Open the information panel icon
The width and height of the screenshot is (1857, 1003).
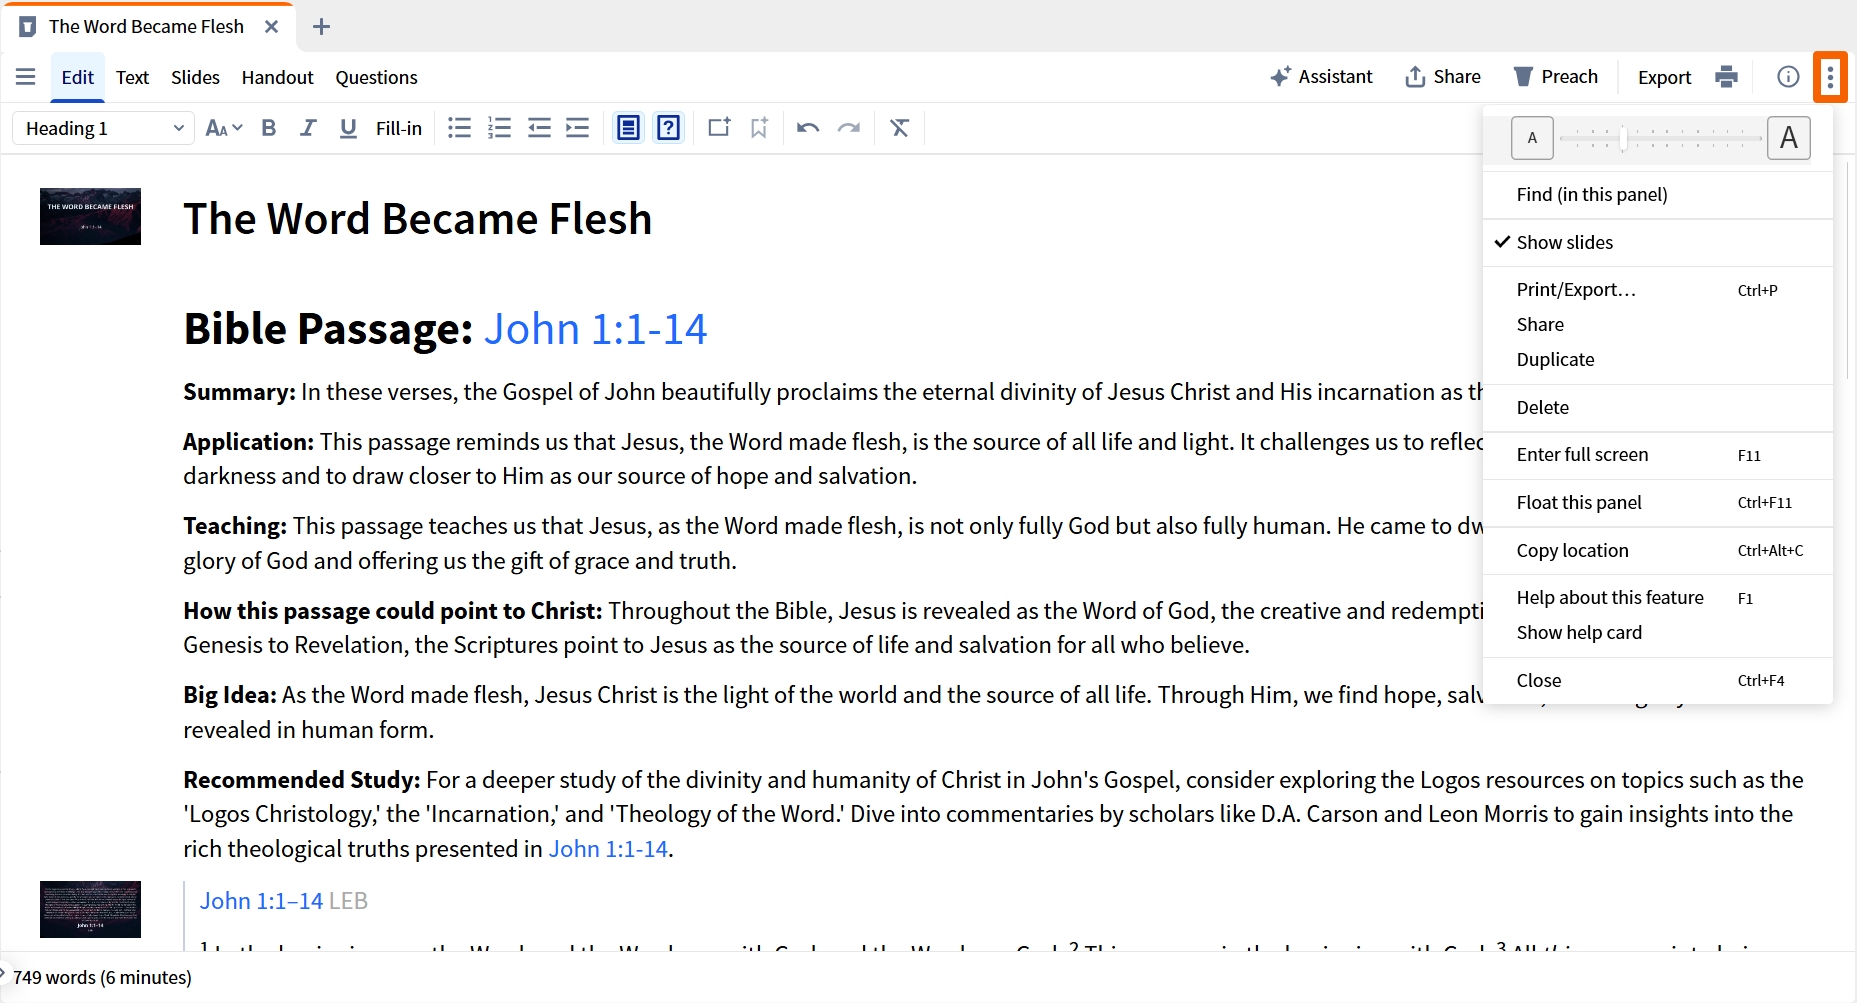[x=1788, y=77]
